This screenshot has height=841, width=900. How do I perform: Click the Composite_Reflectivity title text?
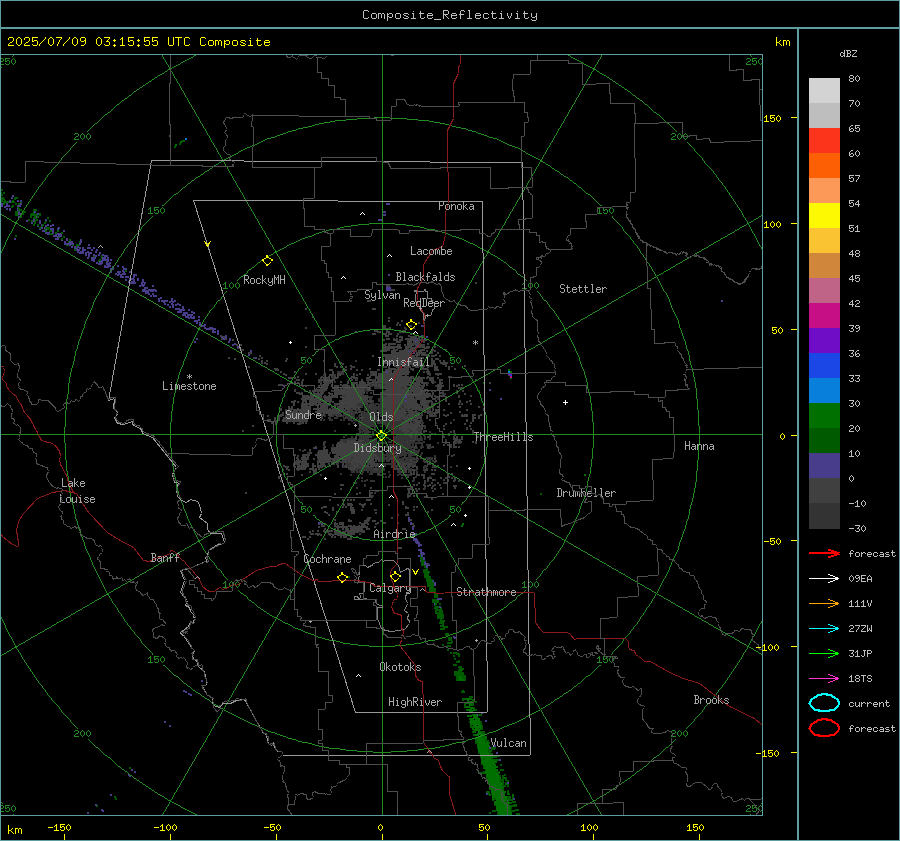450,15
